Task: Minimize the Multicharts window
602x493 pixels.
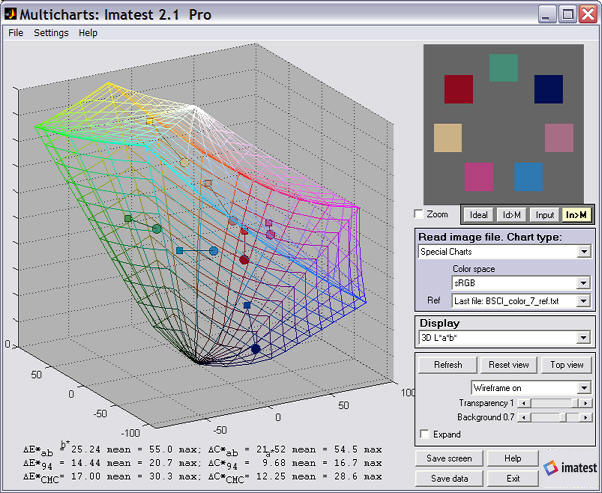Action: (547, 15)
